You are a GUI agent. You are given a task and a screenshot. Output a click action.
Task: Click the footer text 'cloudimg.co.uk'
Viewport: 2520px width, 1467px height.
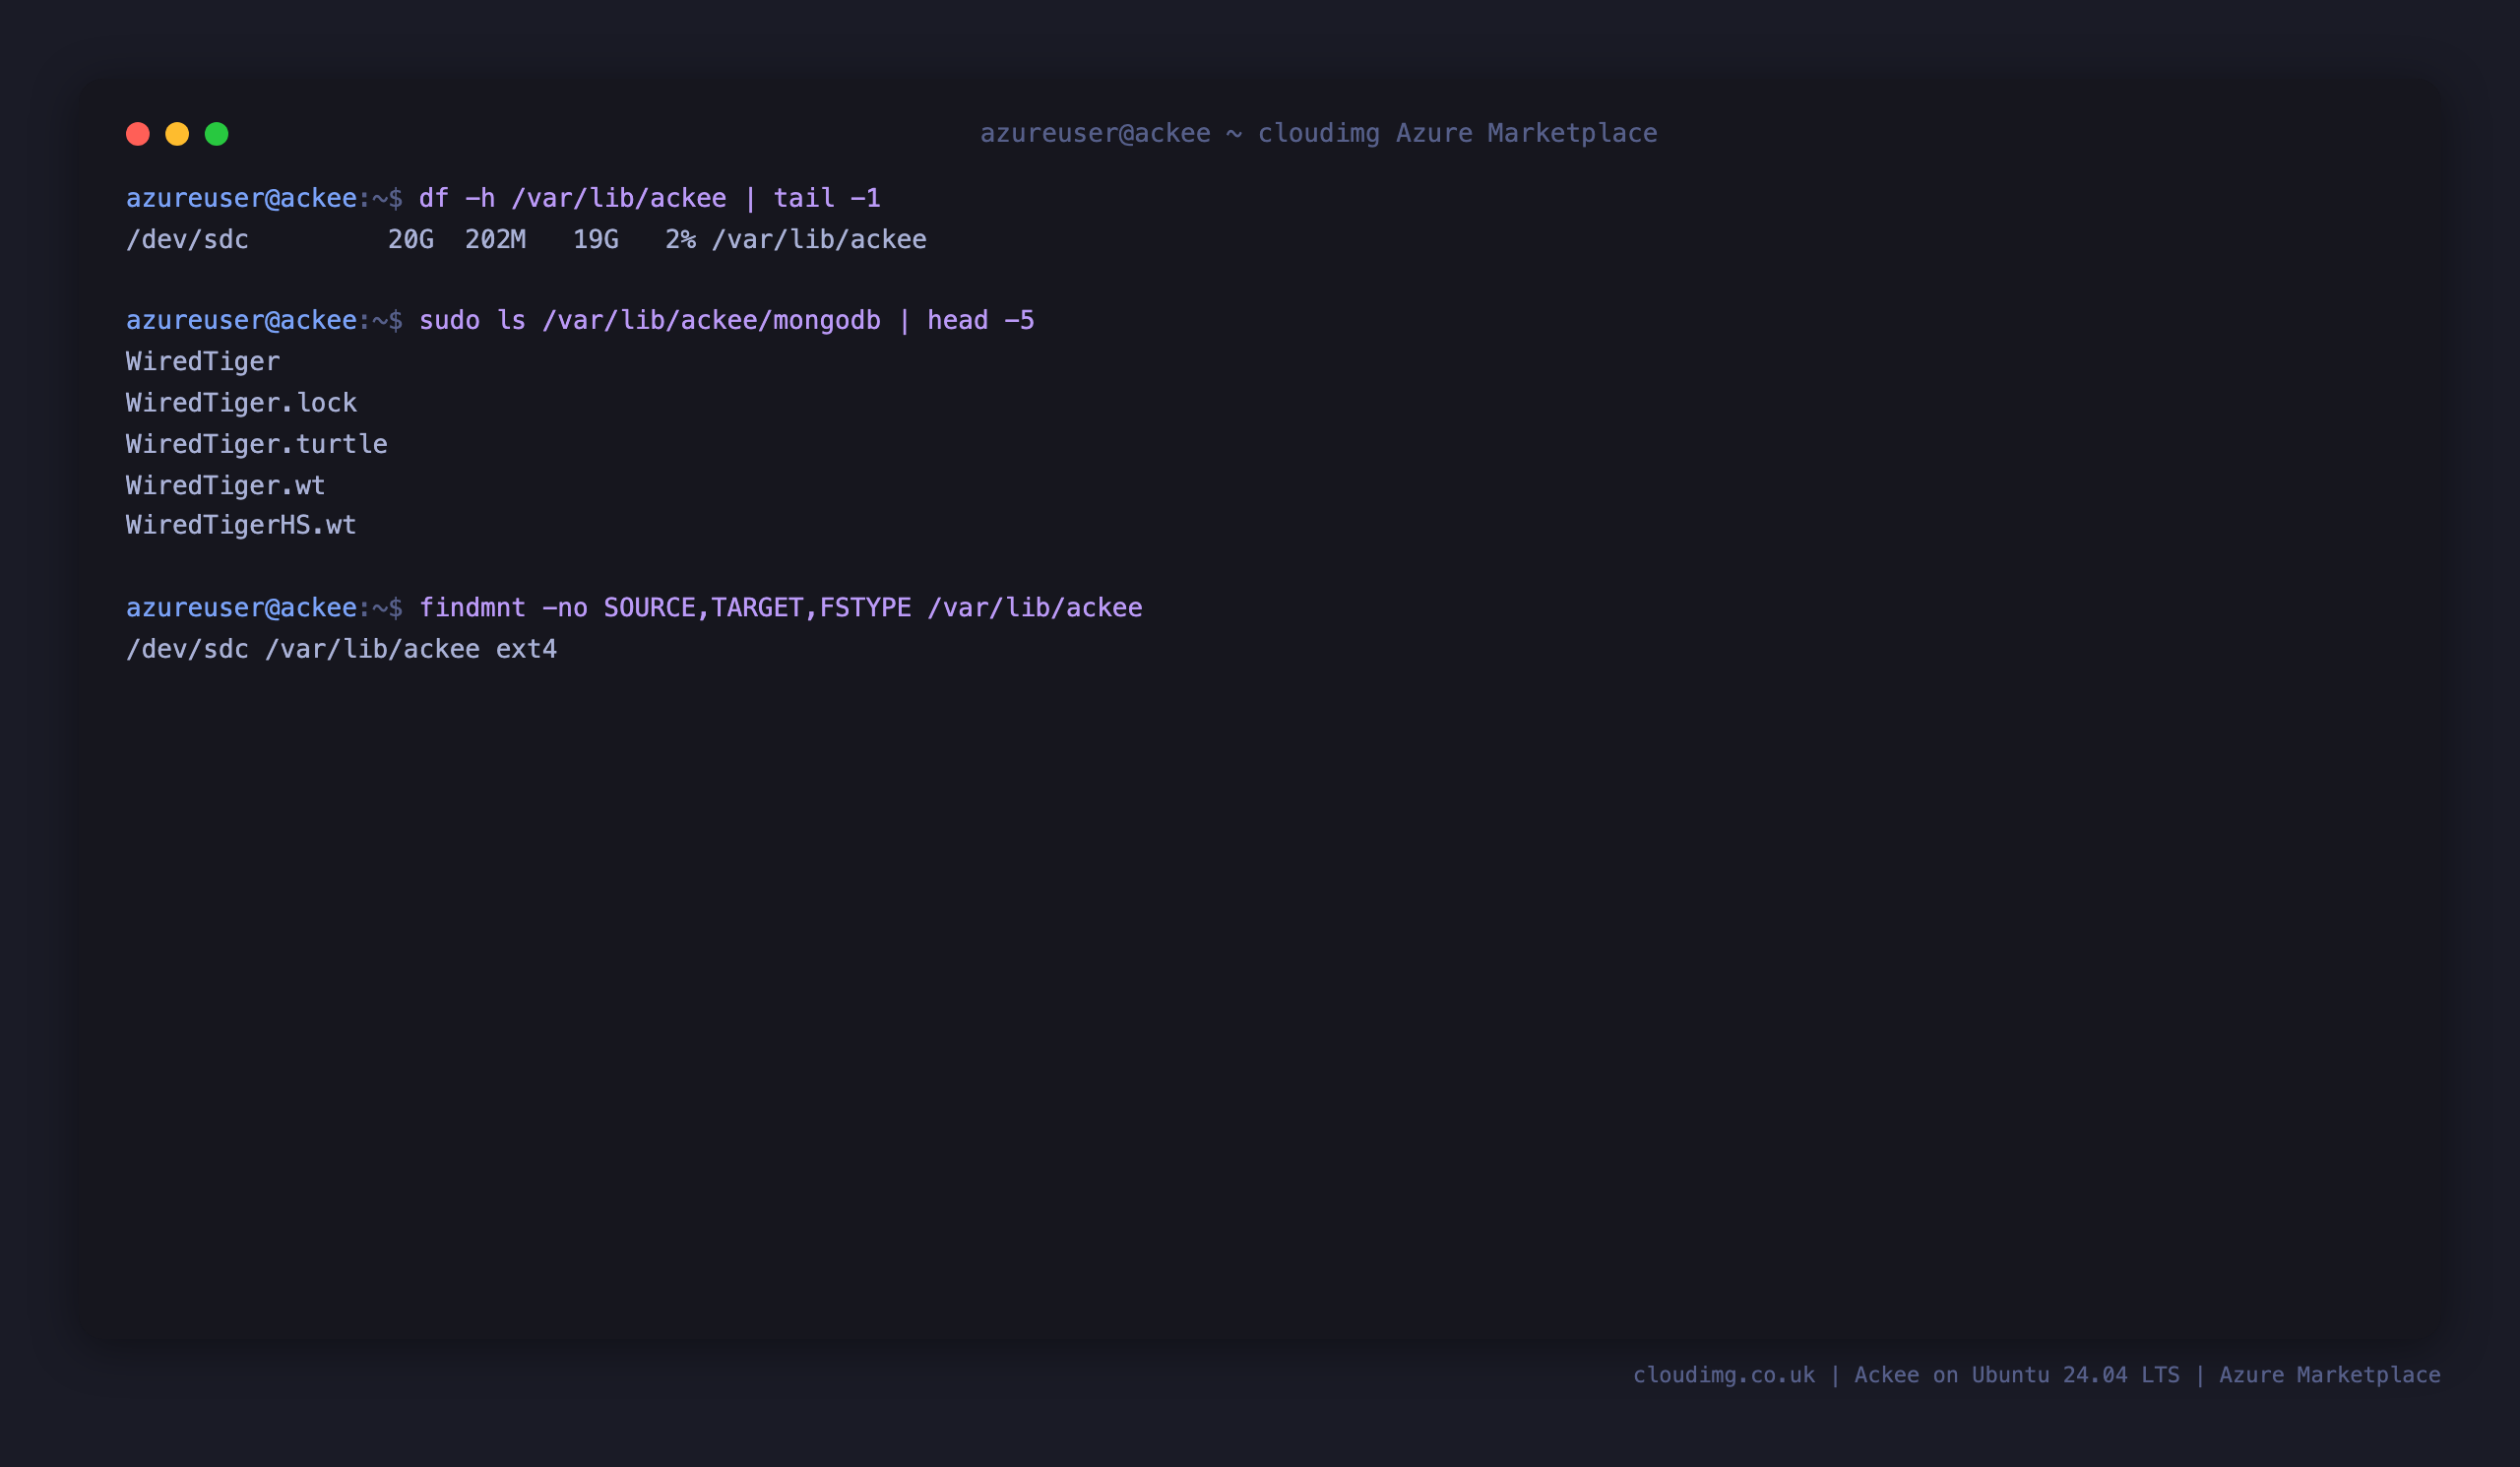point(1724,1375)
